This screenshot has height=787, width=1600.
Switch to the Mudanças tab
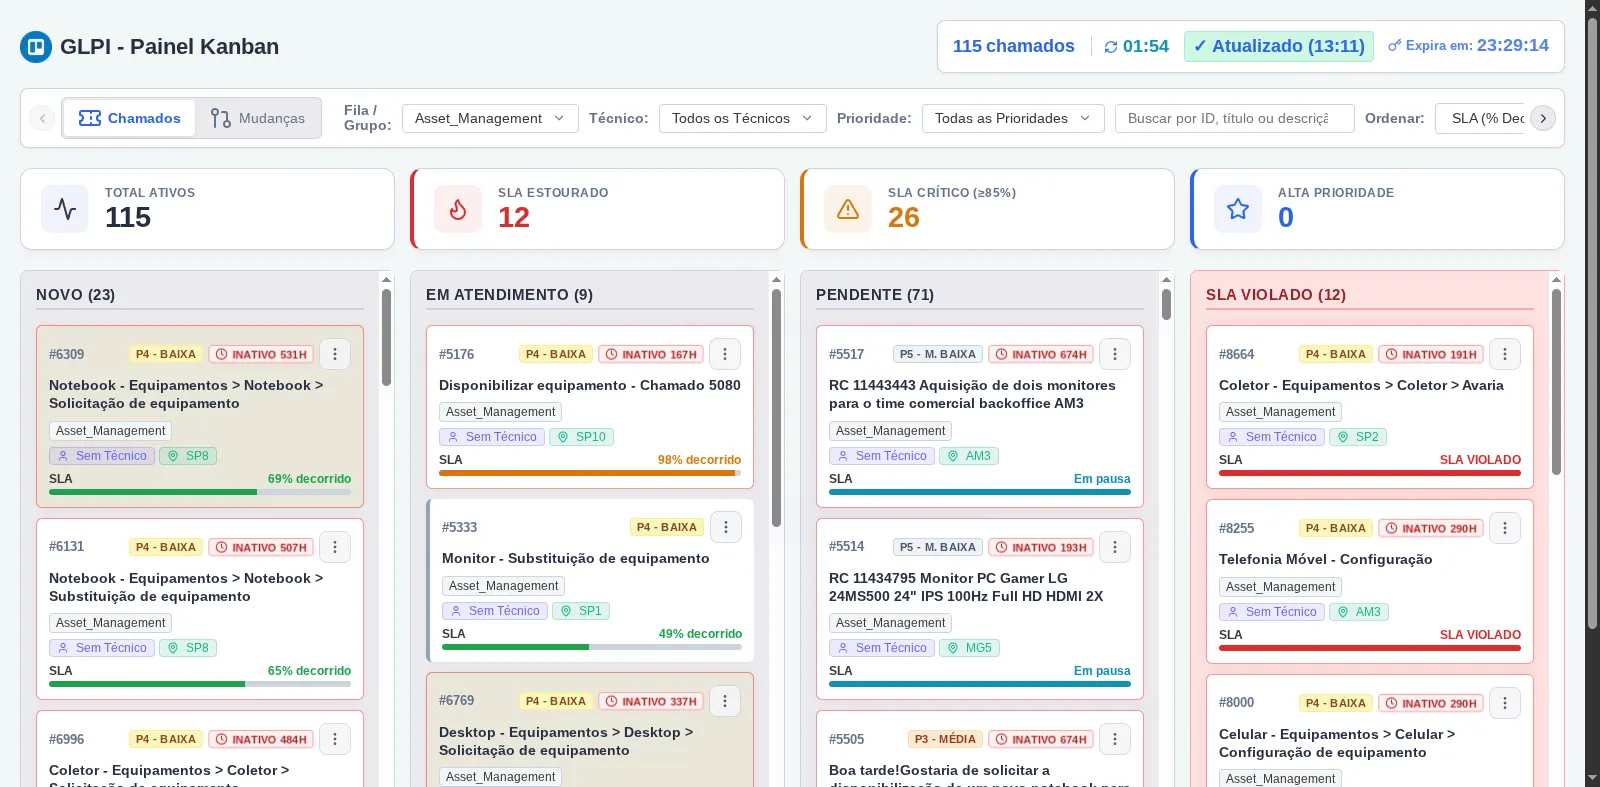click(258, 118)
